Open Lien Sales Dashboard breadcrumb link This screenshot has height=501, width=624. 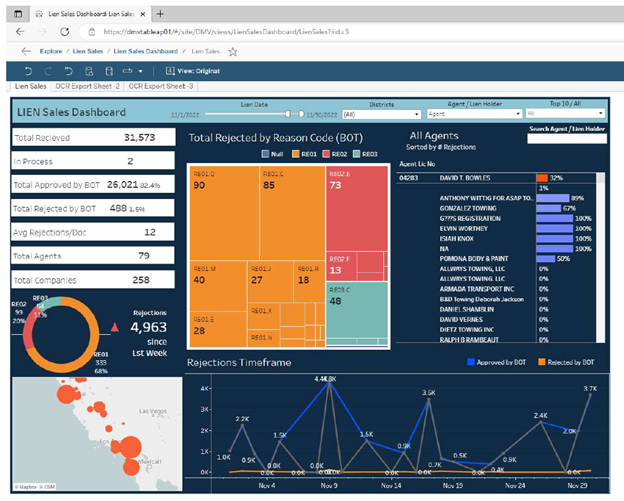(146, 51)
